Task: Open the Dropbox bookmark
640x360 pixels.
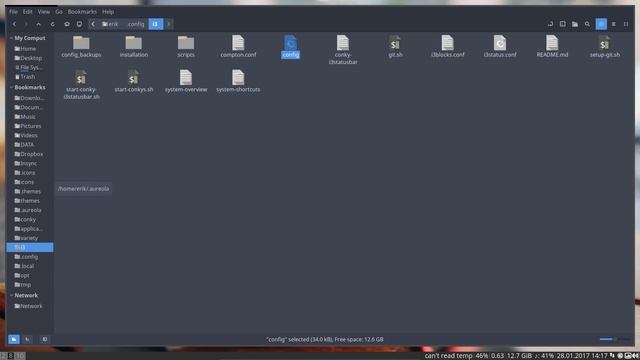Action: tap(30, 154)
